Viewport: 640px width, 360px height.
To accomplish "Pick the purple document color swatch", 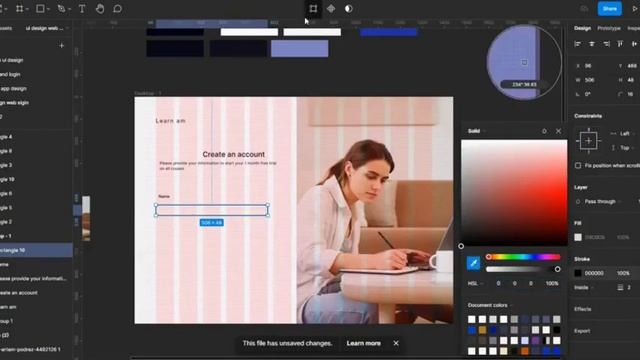I will [536, 340].
